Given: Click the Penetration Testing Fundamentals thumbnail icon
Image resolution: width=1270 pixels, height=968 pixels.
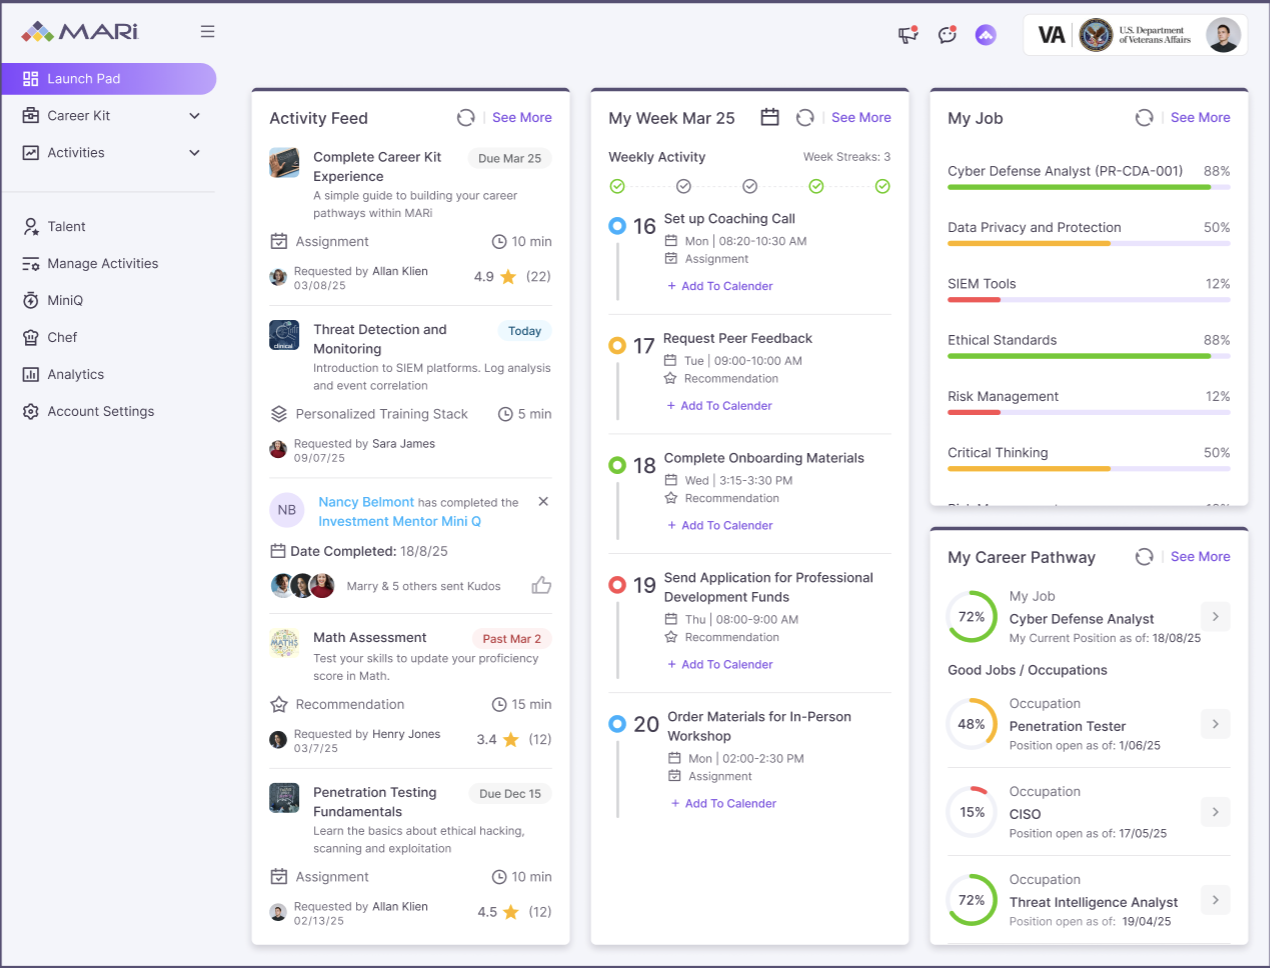Looking at the screenshot, I should 284,798.
